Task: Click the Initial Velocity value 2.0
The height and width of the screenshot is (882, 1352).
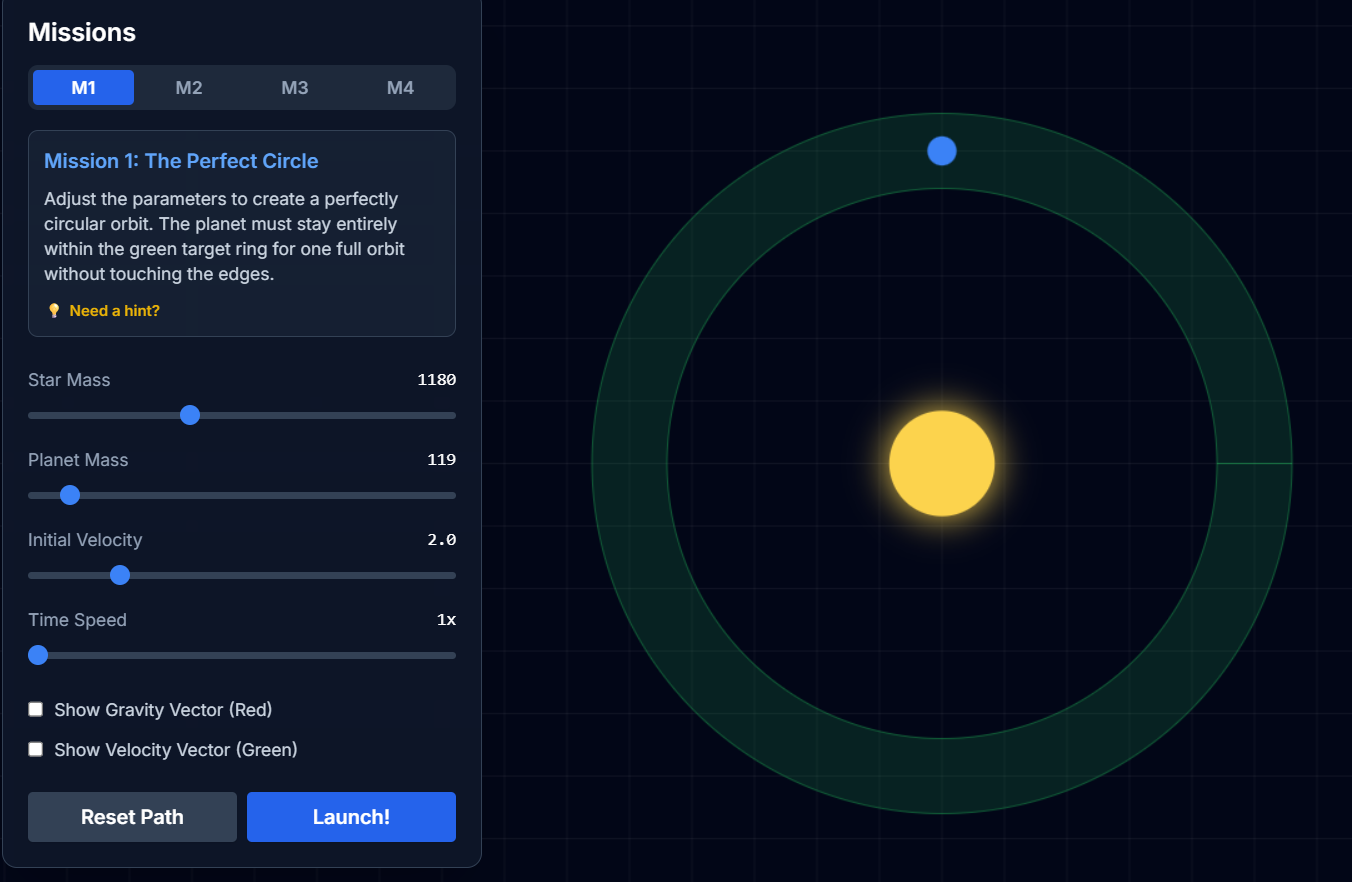Action: point(441,540)
